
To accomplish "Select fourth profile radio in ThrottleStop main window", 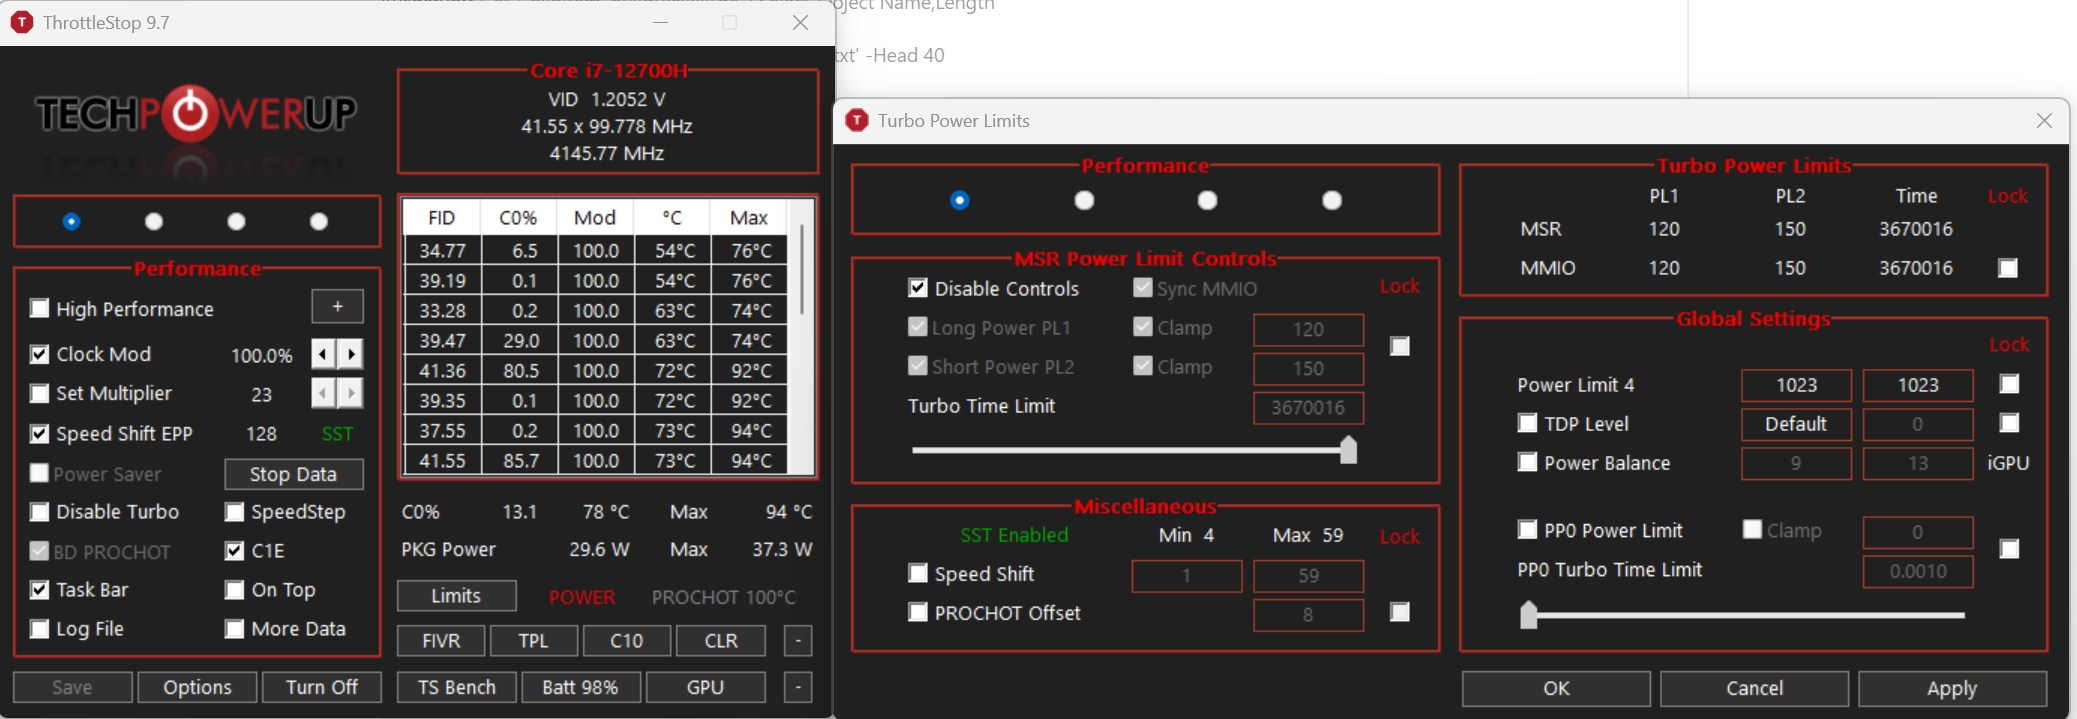I will (x=319, y=221).
